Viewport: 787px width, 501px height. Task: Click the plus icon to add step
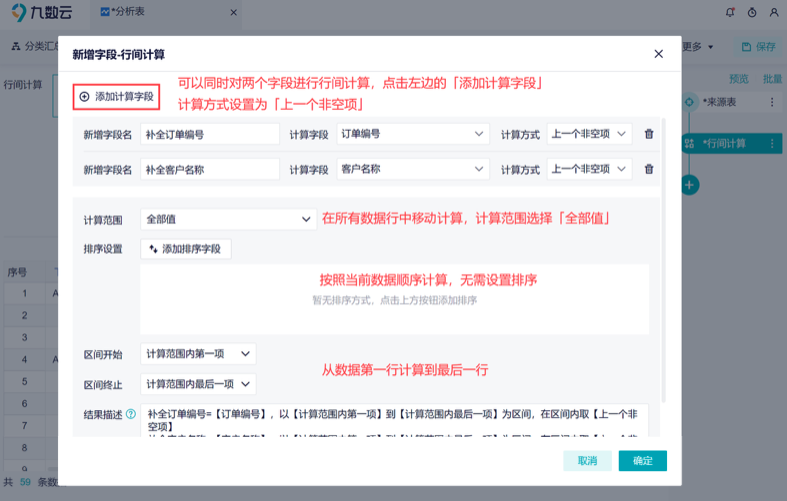tap(690, 185)
